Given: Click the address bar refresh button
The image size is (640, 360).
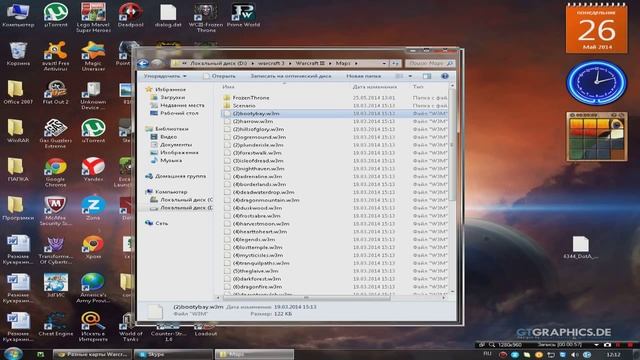Looking at the screenshot, I should tap(396, 63).
